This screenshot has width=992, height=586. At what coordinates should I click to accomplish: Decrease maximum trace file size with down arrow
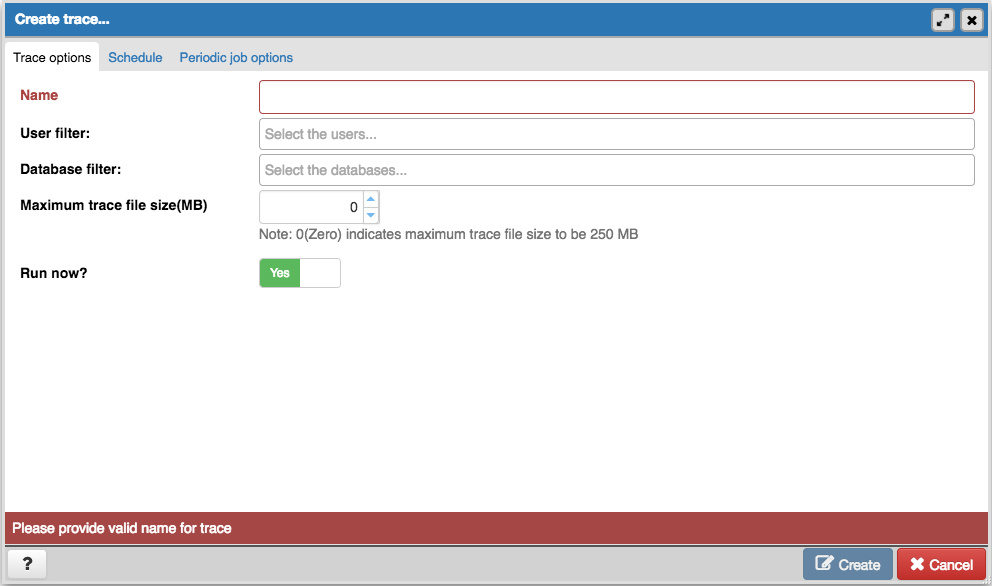371,215
